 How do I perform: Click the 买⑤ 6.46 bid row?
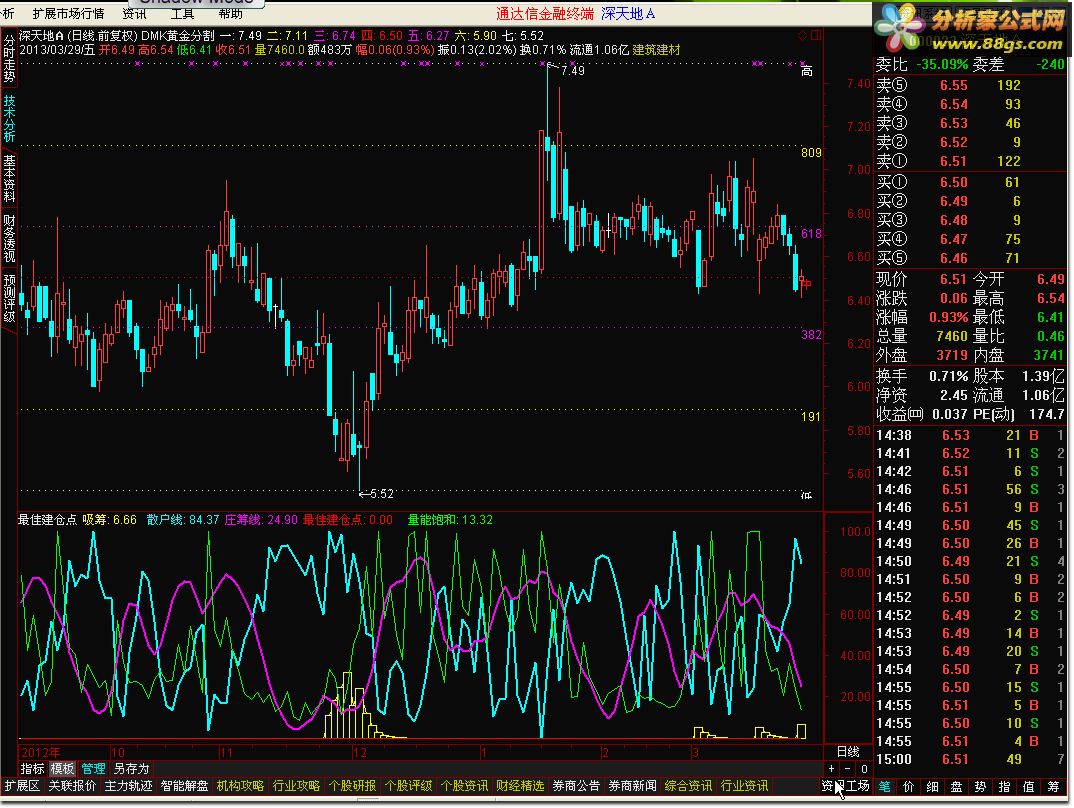click(970, 258)
